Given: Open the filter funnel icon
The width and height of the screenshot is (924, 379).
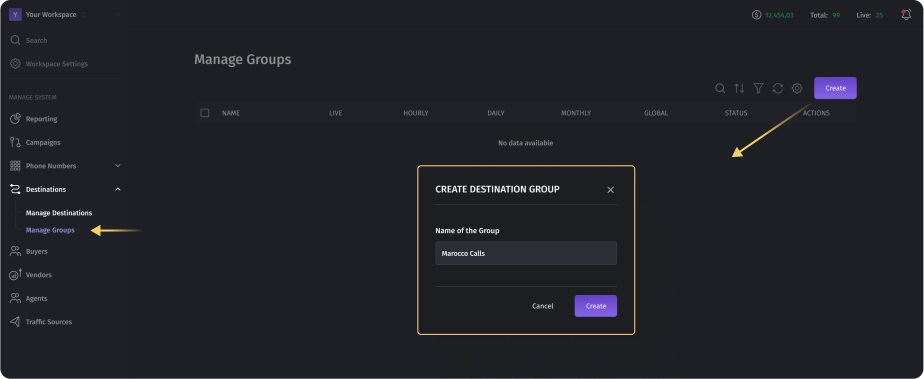Looking at the screenshot, I should click(x=758, y=88).
